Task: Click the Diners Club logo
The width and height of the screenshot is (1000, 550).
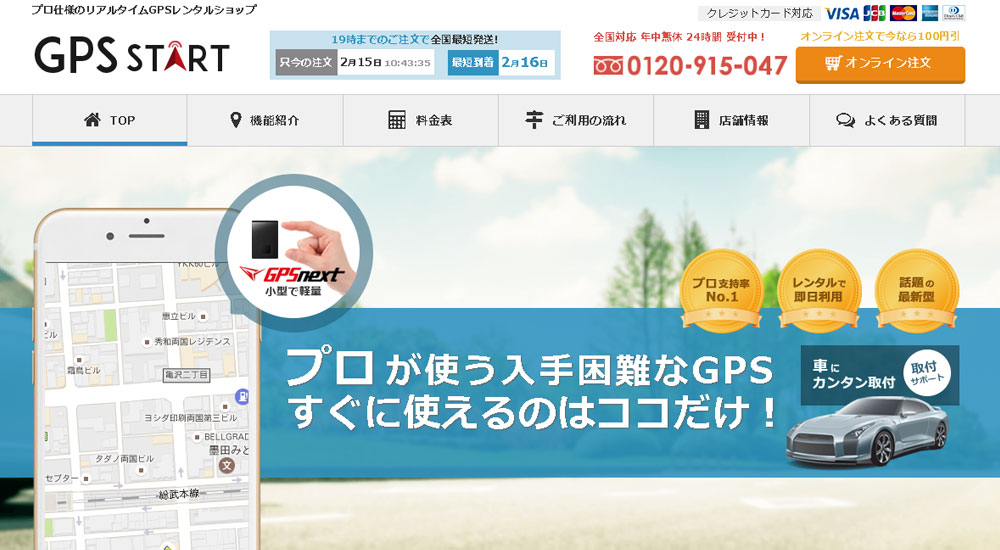Action: [x=954, y=13]
